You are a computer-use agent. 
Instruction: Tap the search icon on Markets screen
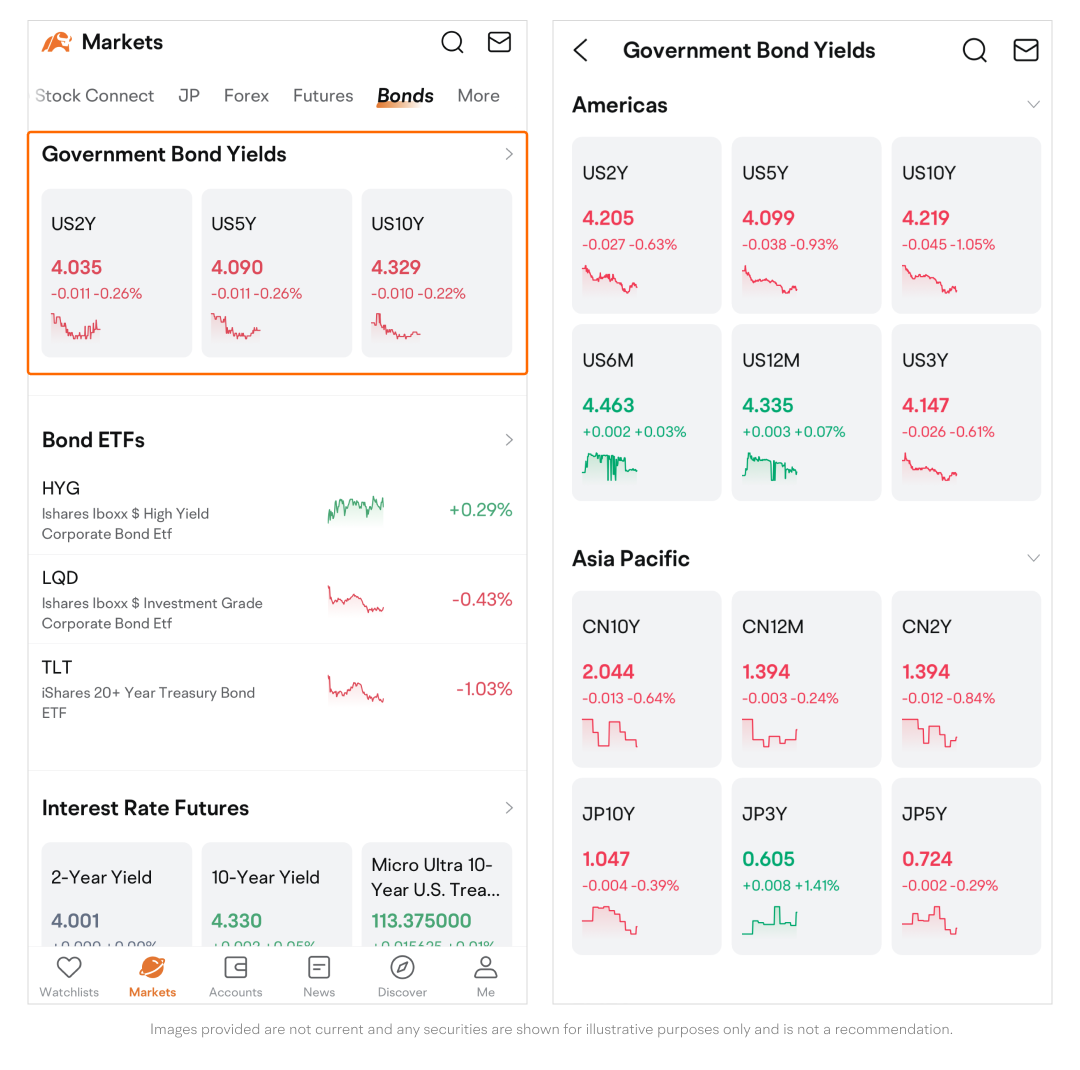[452, 42]
